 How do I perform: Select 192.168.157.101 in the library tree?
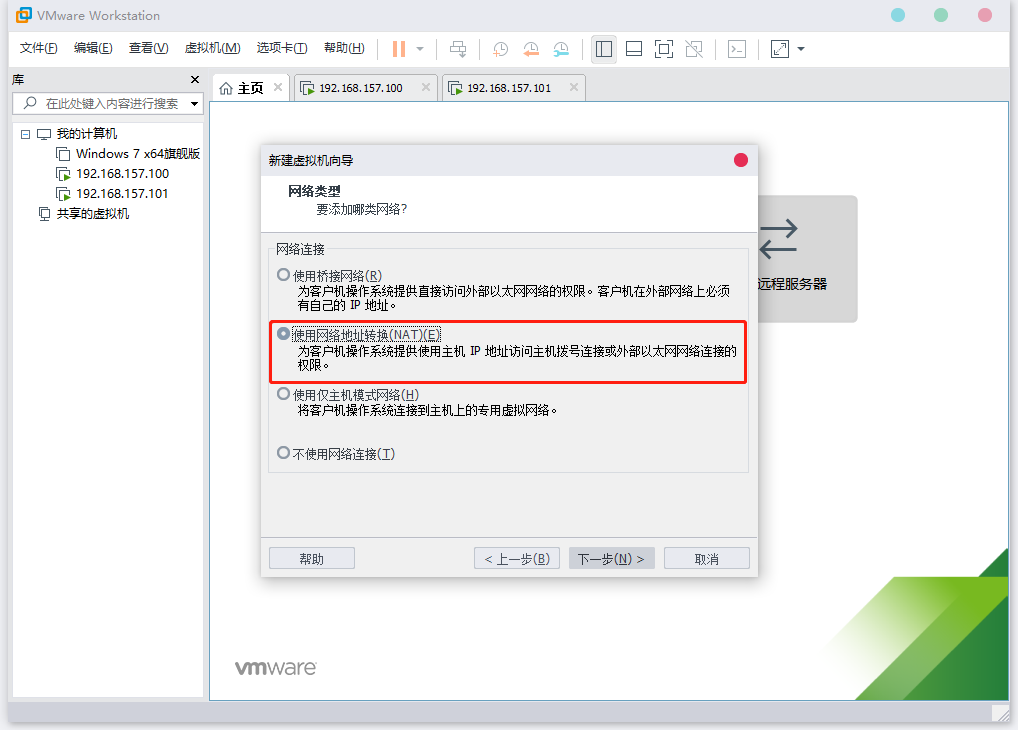(122, 194)
